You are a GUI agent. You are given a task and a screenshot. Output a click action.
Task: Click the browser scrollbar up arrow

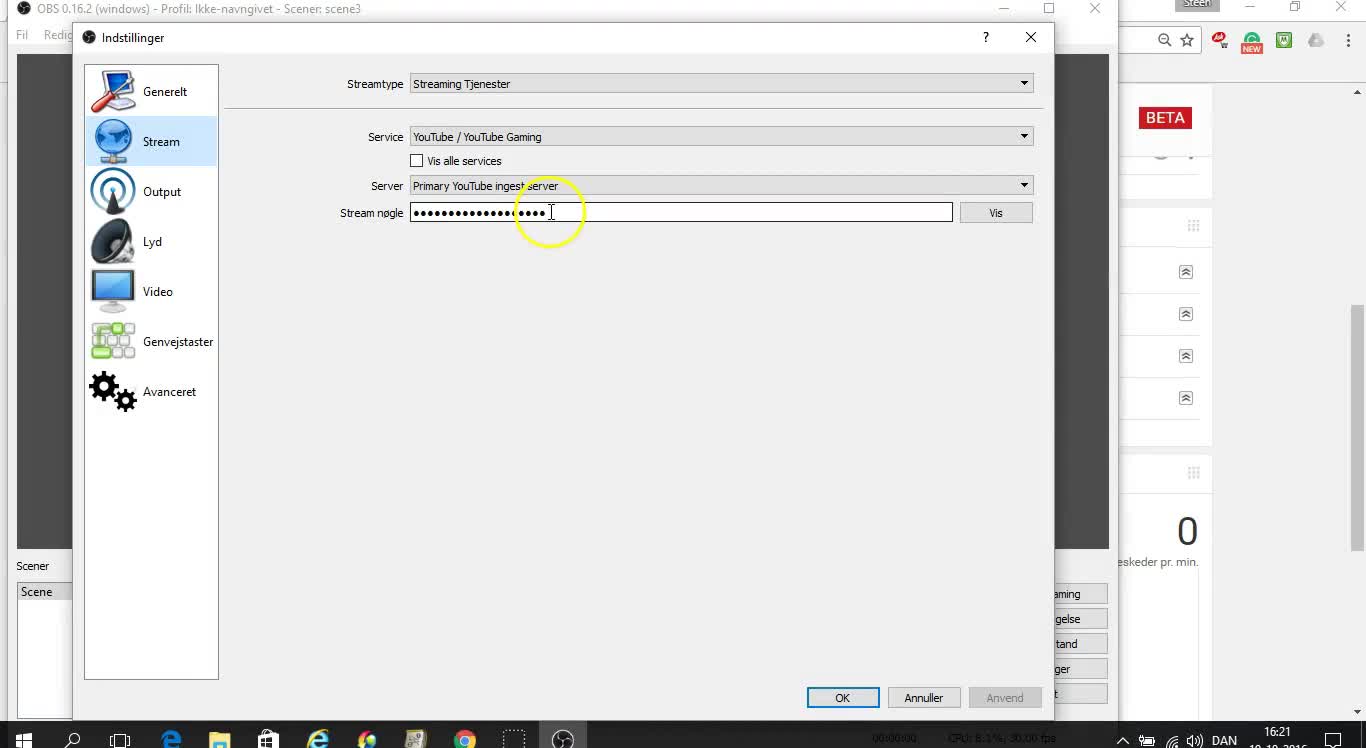pos(1358,91)
